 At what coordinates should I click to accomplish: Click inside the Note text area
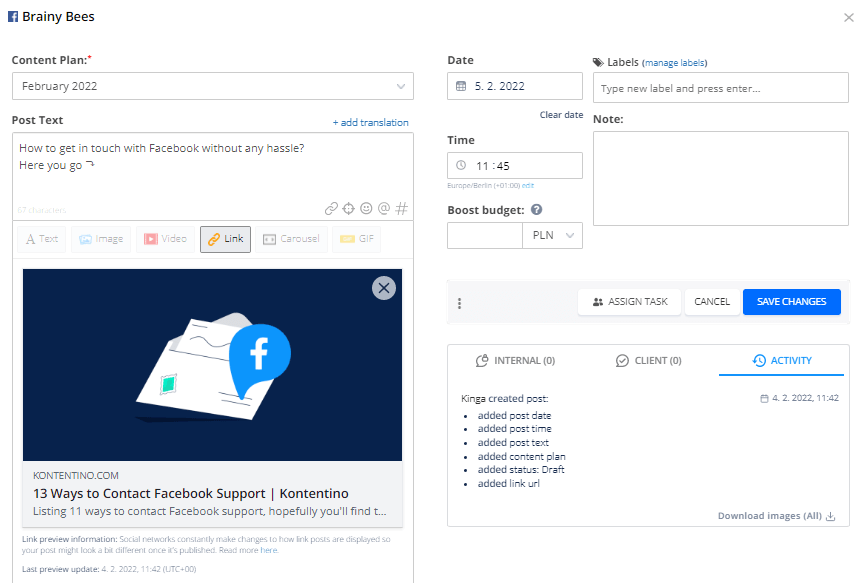point(721,178)
